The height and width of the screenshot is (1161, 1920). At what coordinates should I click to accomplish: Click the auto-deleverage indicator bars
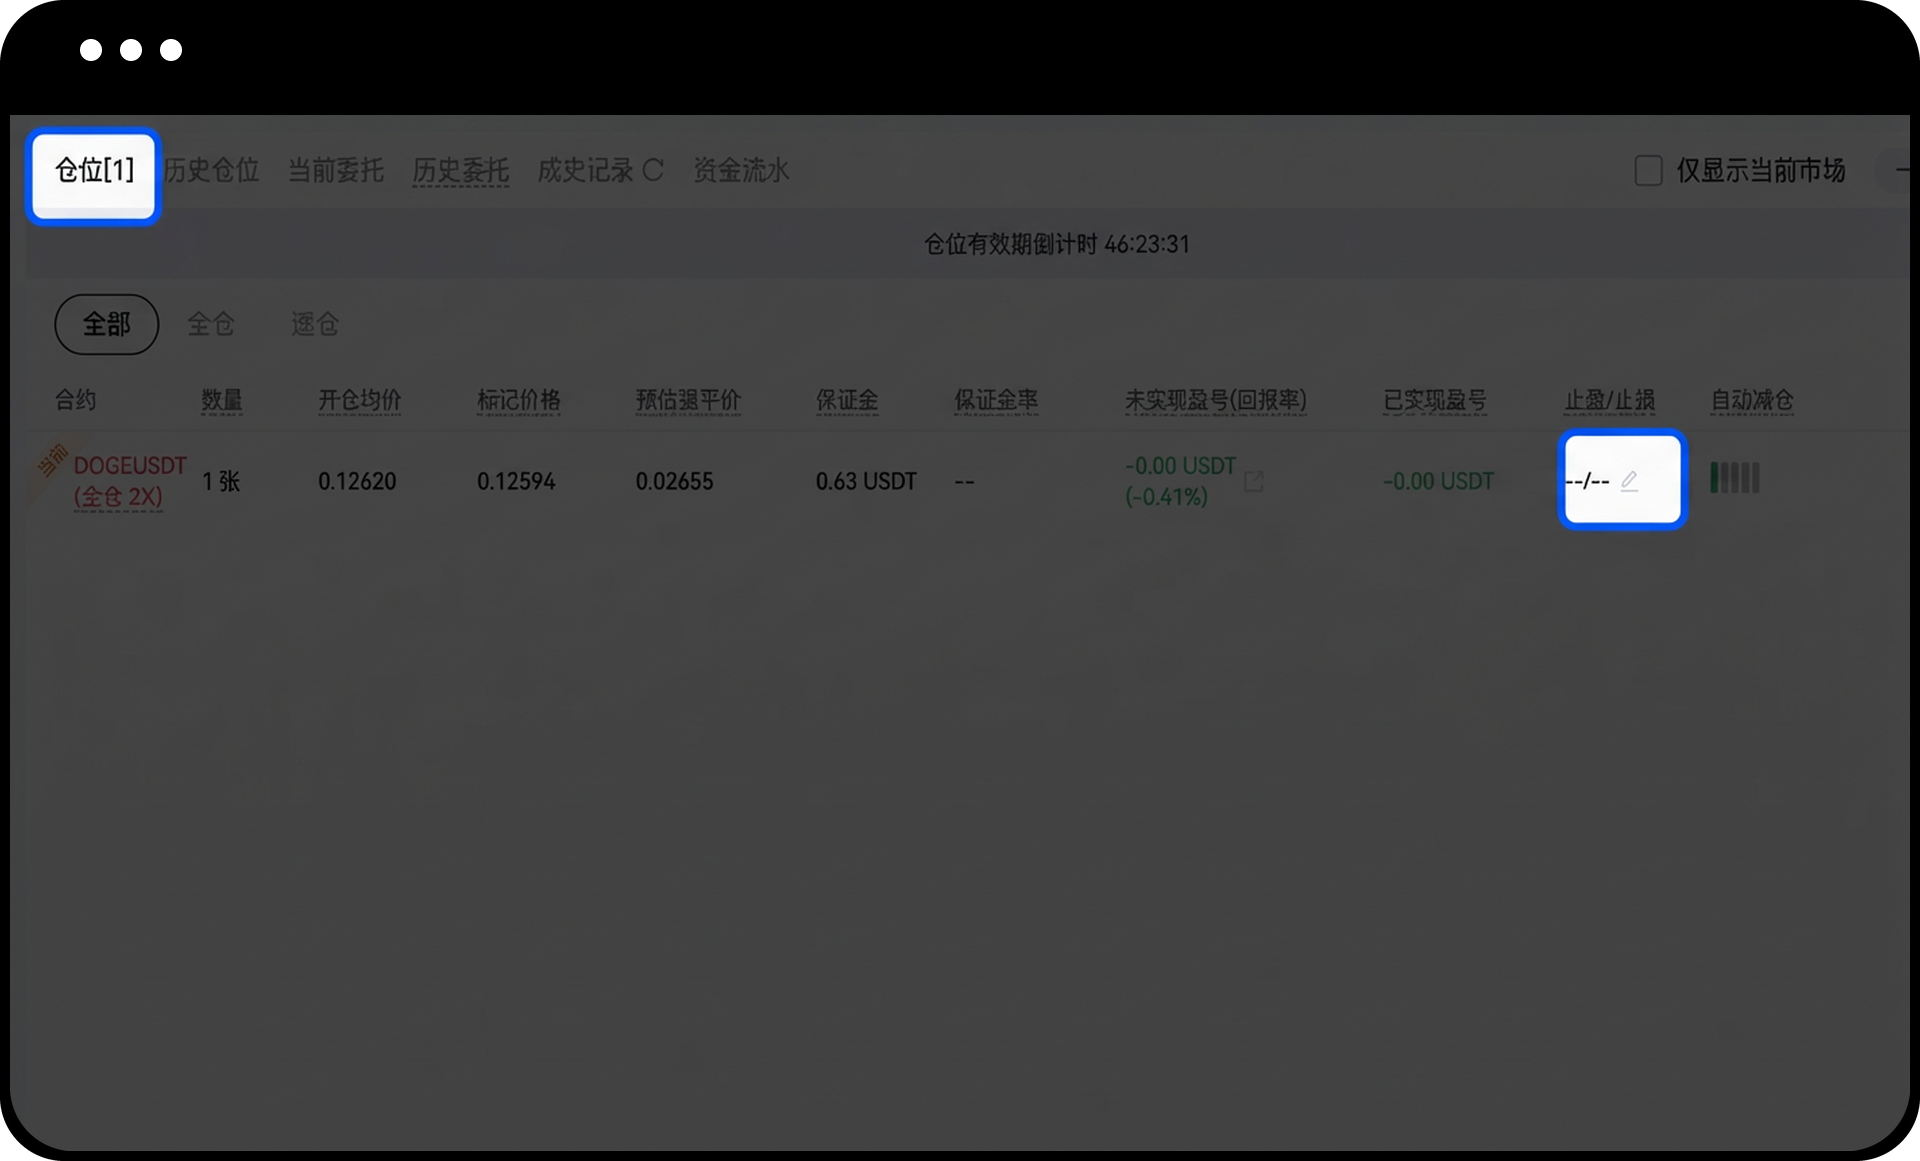1735,478
